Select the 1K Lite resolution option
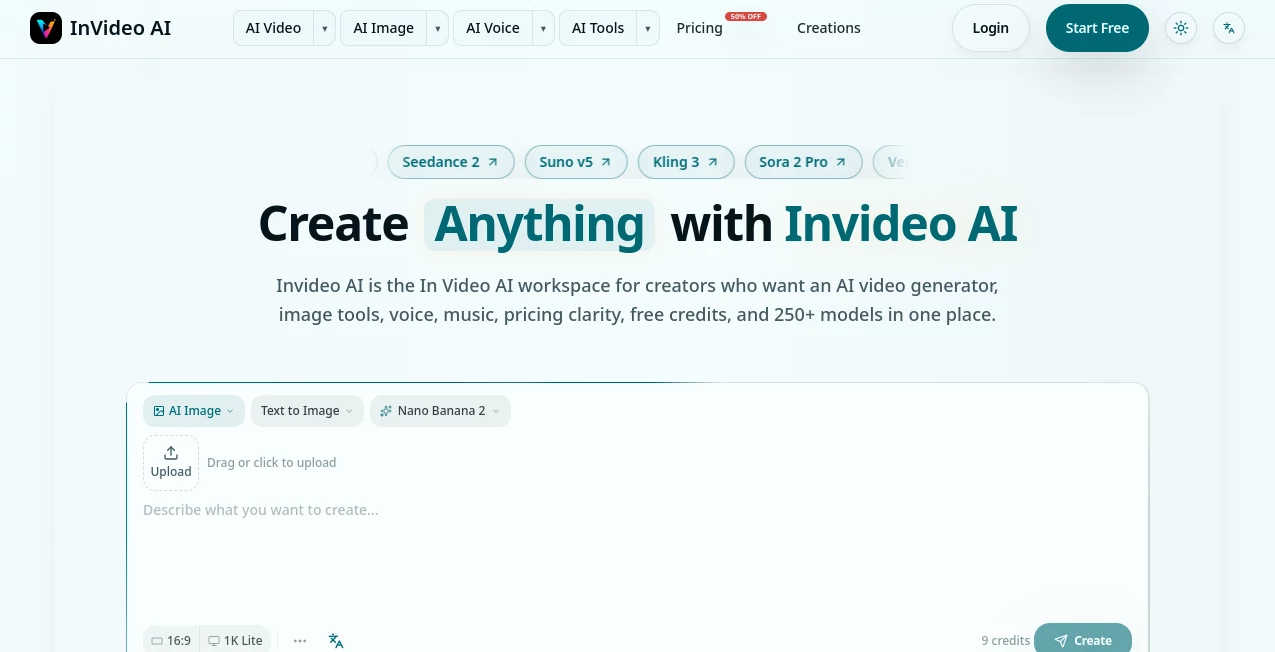This screenshot has width=1275, height=652. (x=235, y=640)
